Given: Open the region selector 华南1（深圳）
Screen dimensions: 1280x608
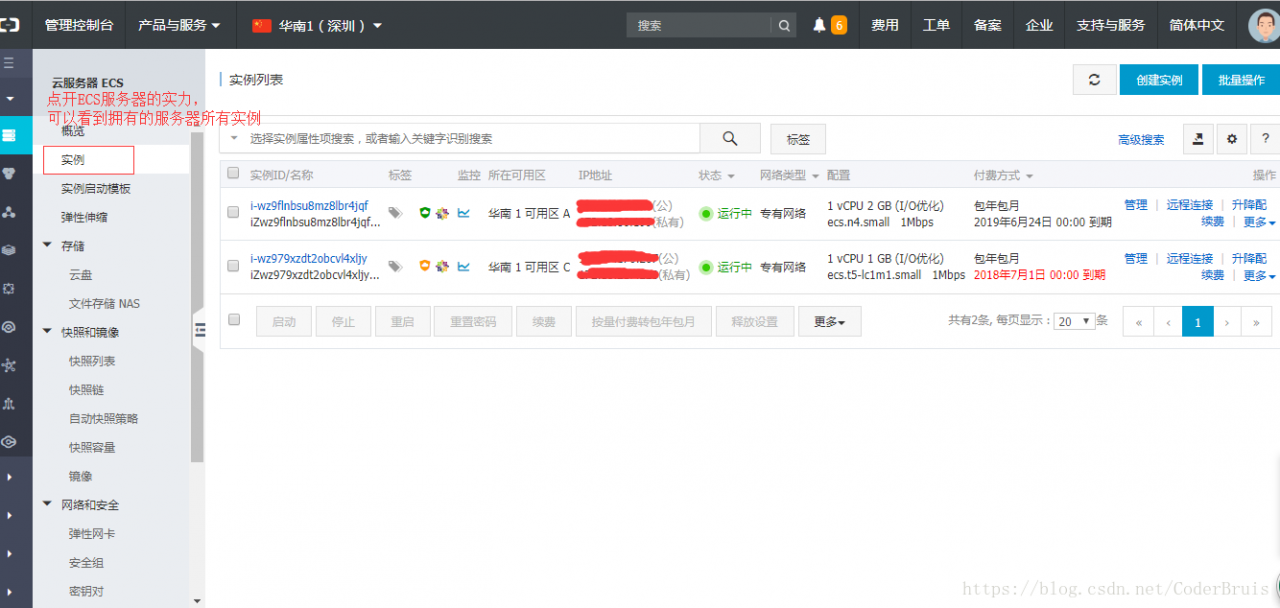Looking at the screenshot, I should pyautogui.click(x=317, y=25).
